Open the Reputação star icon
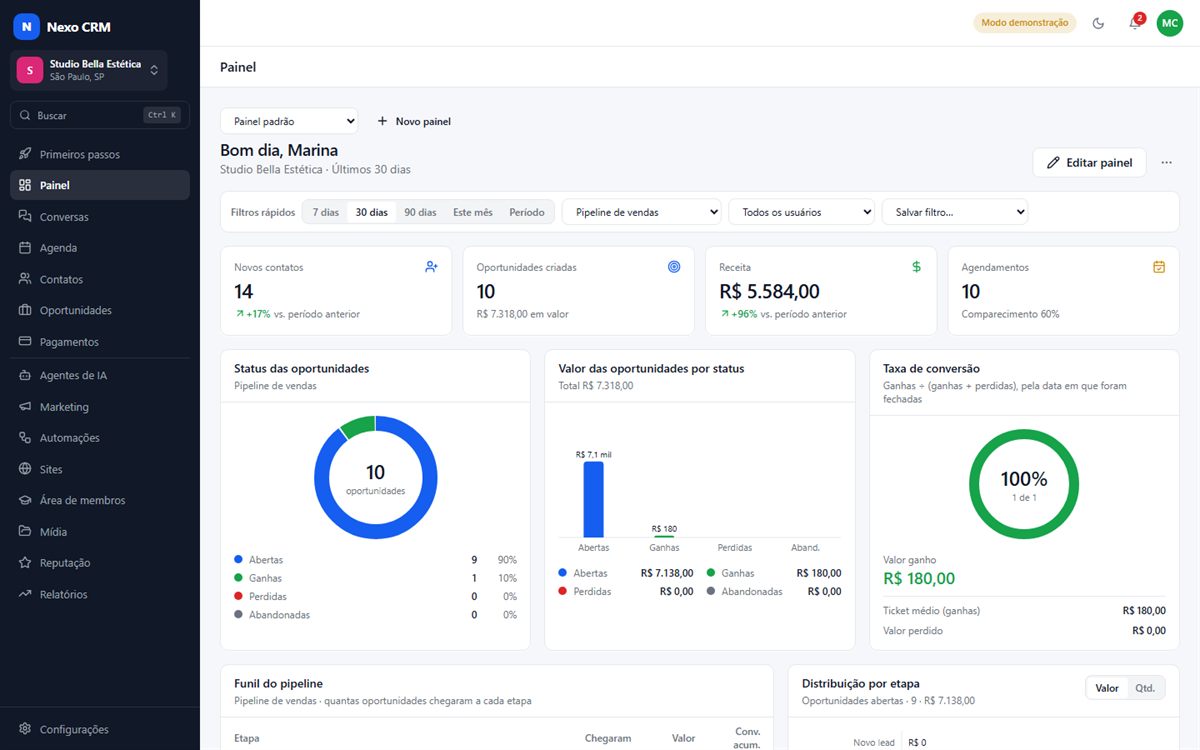Screen dimensions: 1200x750 25,563
